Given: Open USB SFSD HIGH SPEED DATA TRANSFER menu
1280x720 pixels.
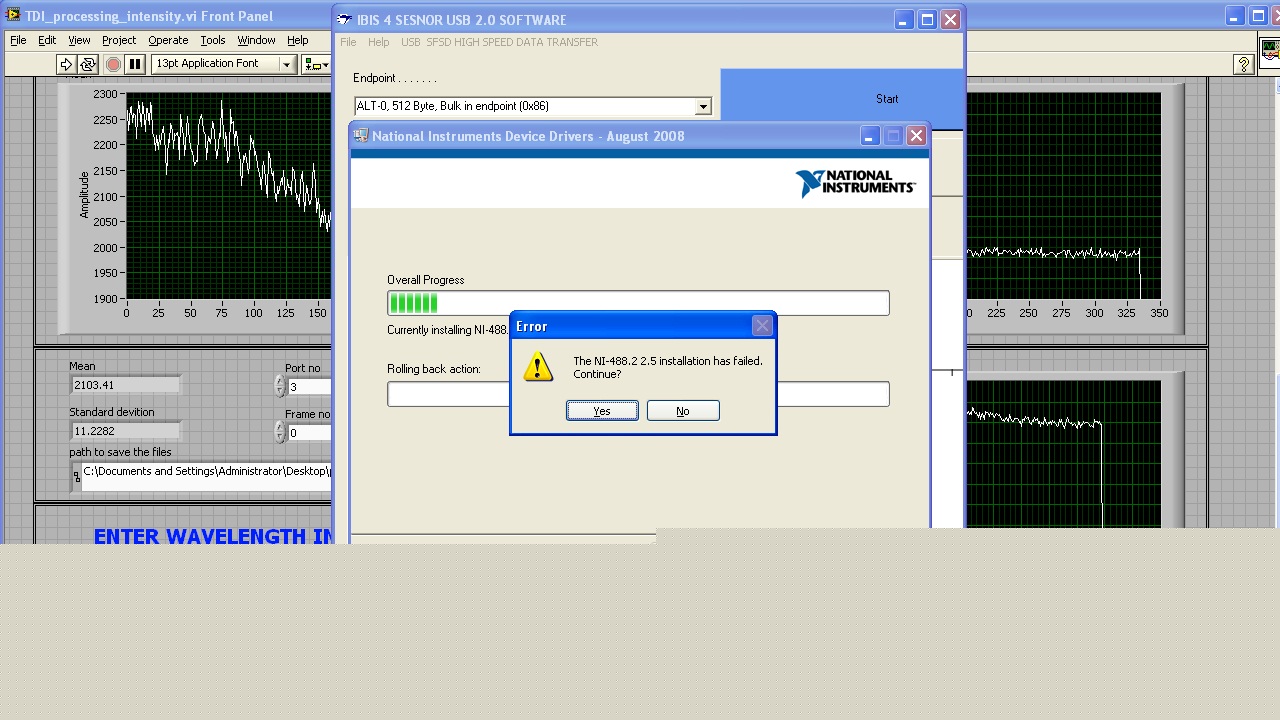Looking at the screenshot, I should [x=499, y=42].
